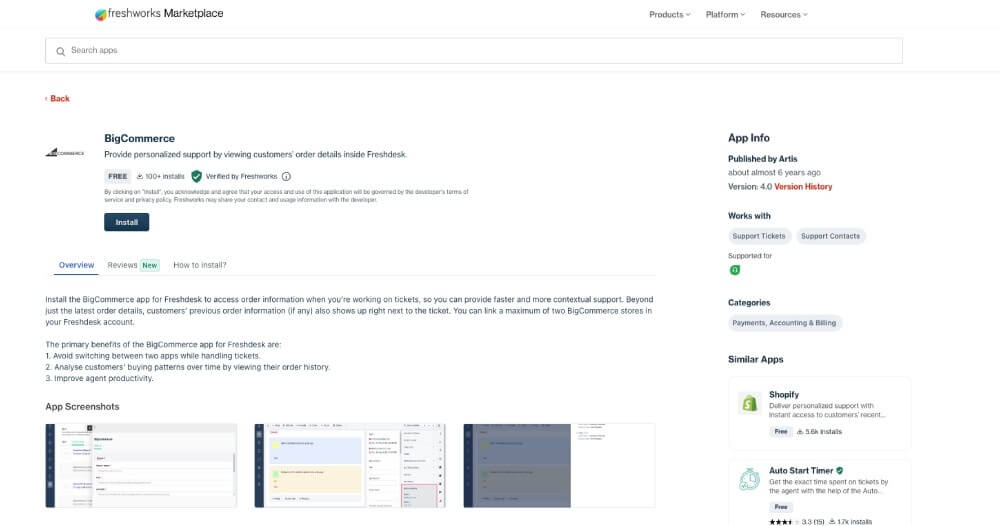Open the Shopify similar app title
The height and width of the screenshot is (526, 1000).
pyautogui.click(x=784, y=395)
